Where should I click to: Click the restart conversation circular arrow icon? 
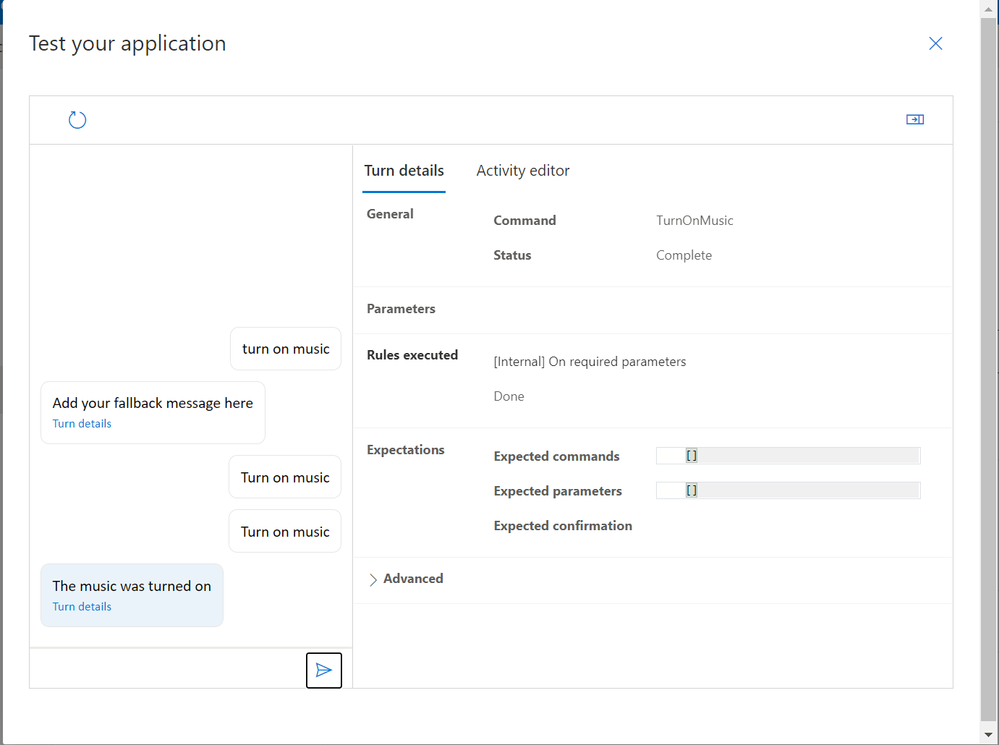pos(77,120)
